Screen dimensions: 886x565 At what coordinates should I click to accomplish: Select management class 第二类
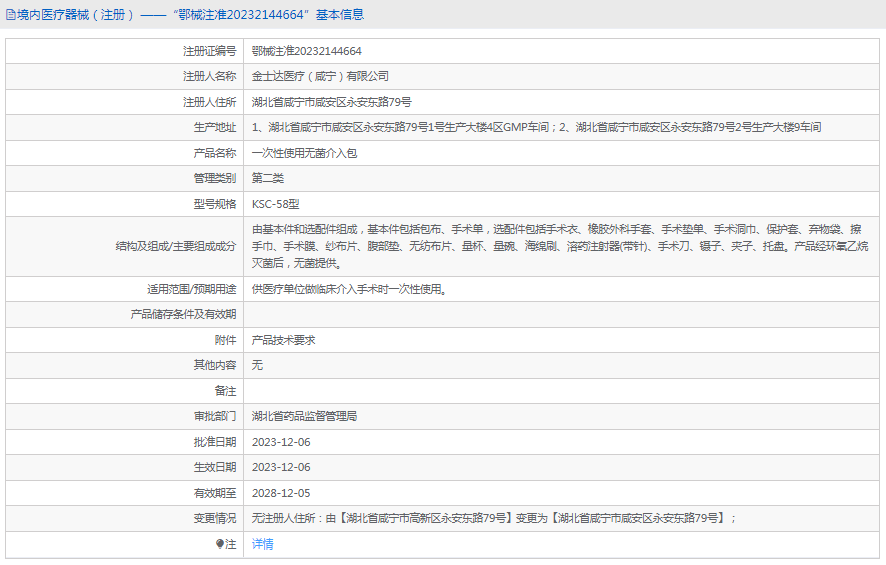[x=267, y=178]
